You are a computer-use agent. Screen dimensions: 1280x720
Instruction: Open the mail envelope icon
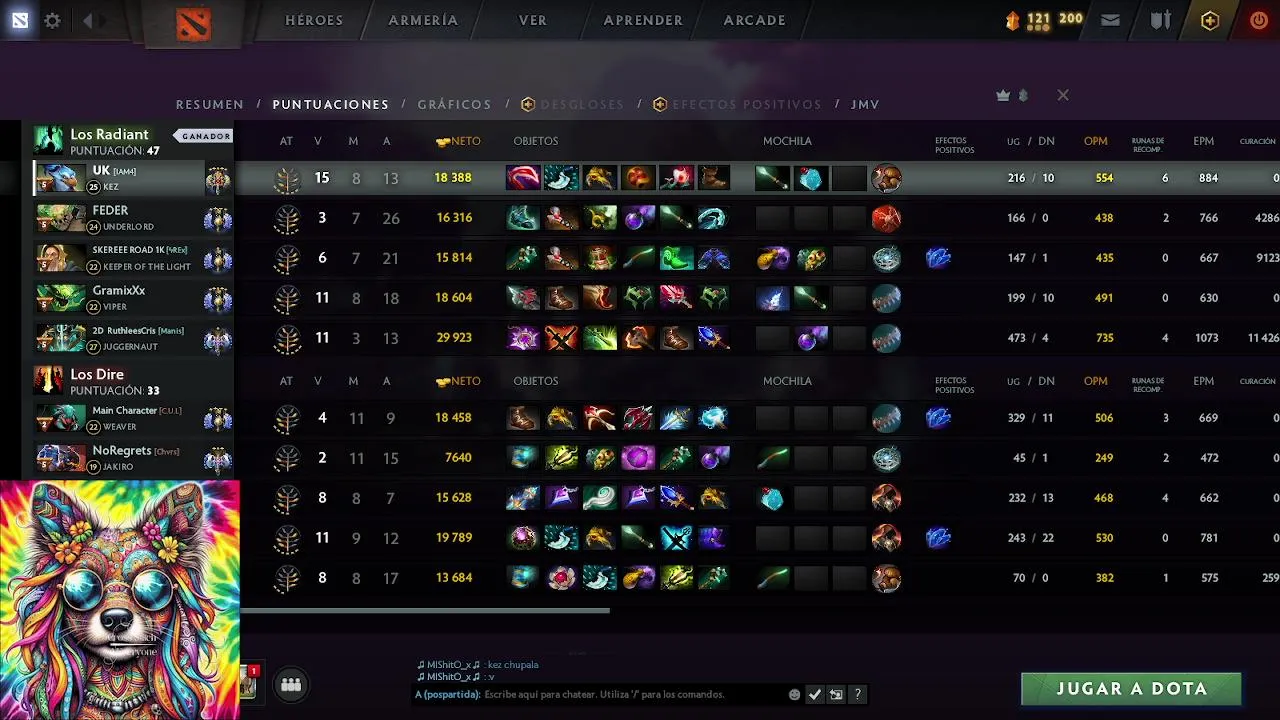coord(1110,20)
